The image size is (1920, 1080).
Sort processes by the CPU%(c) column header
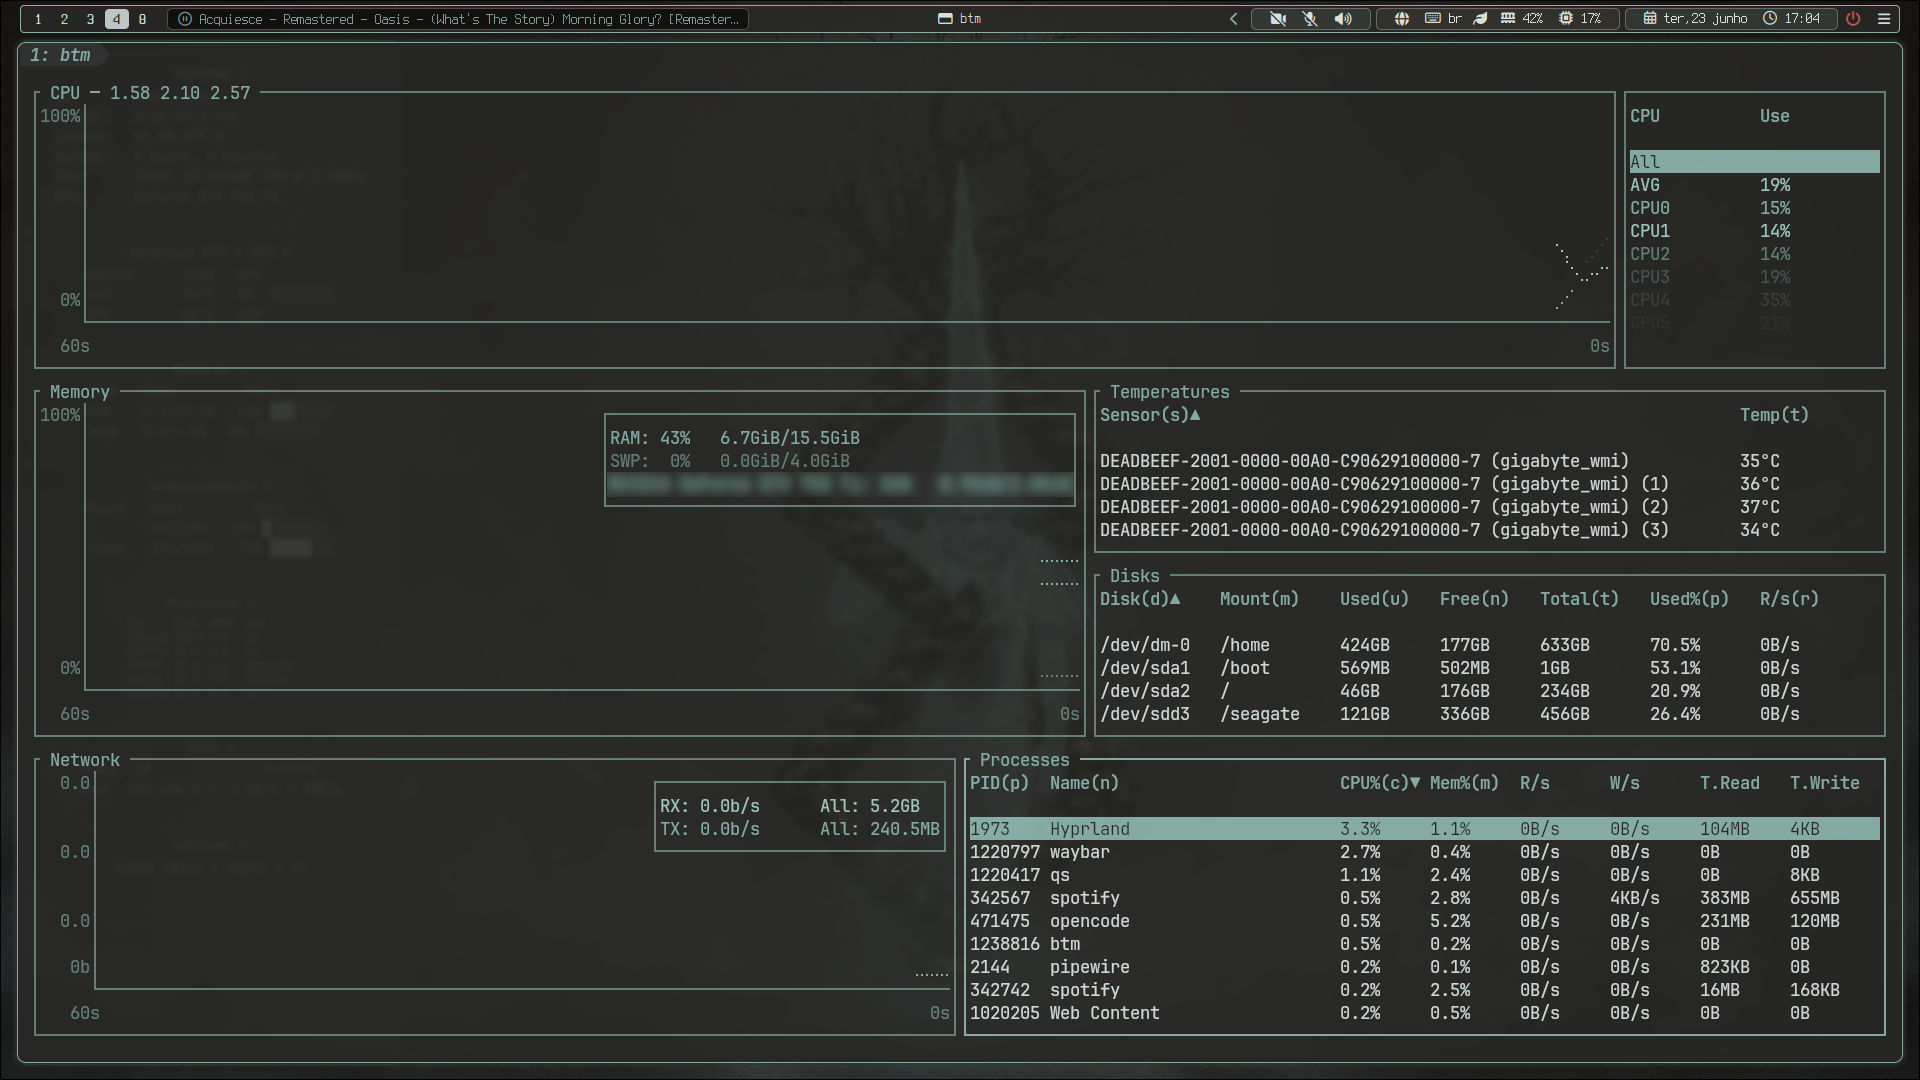click(x=1379, y=783)
